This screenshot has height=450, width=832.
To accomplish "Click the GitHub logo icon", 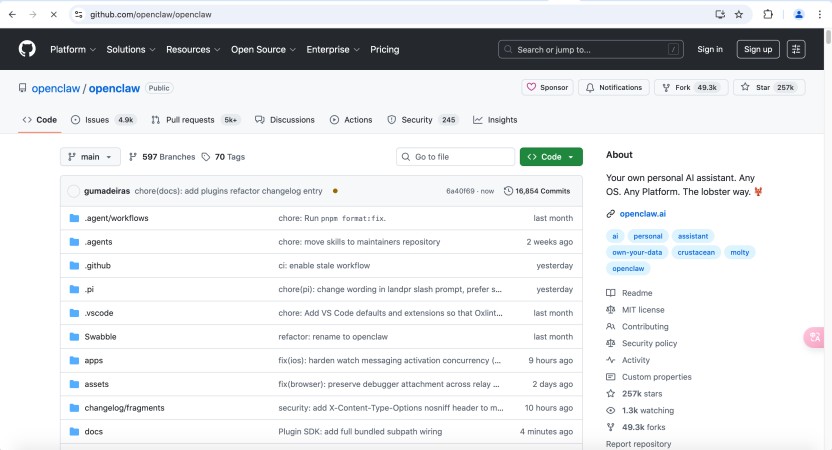I will tap(27, 49).
